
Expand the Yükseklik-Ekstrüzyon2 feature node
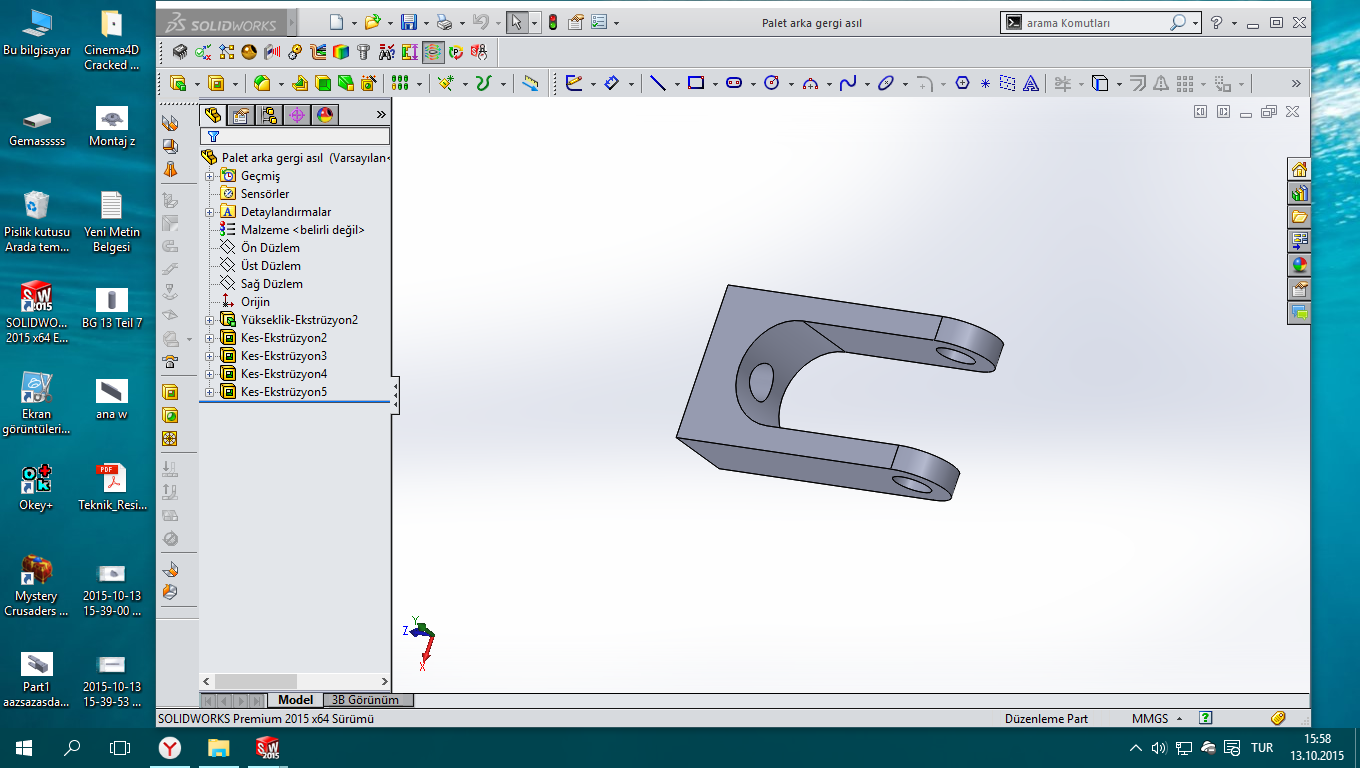tap(210, 320)
